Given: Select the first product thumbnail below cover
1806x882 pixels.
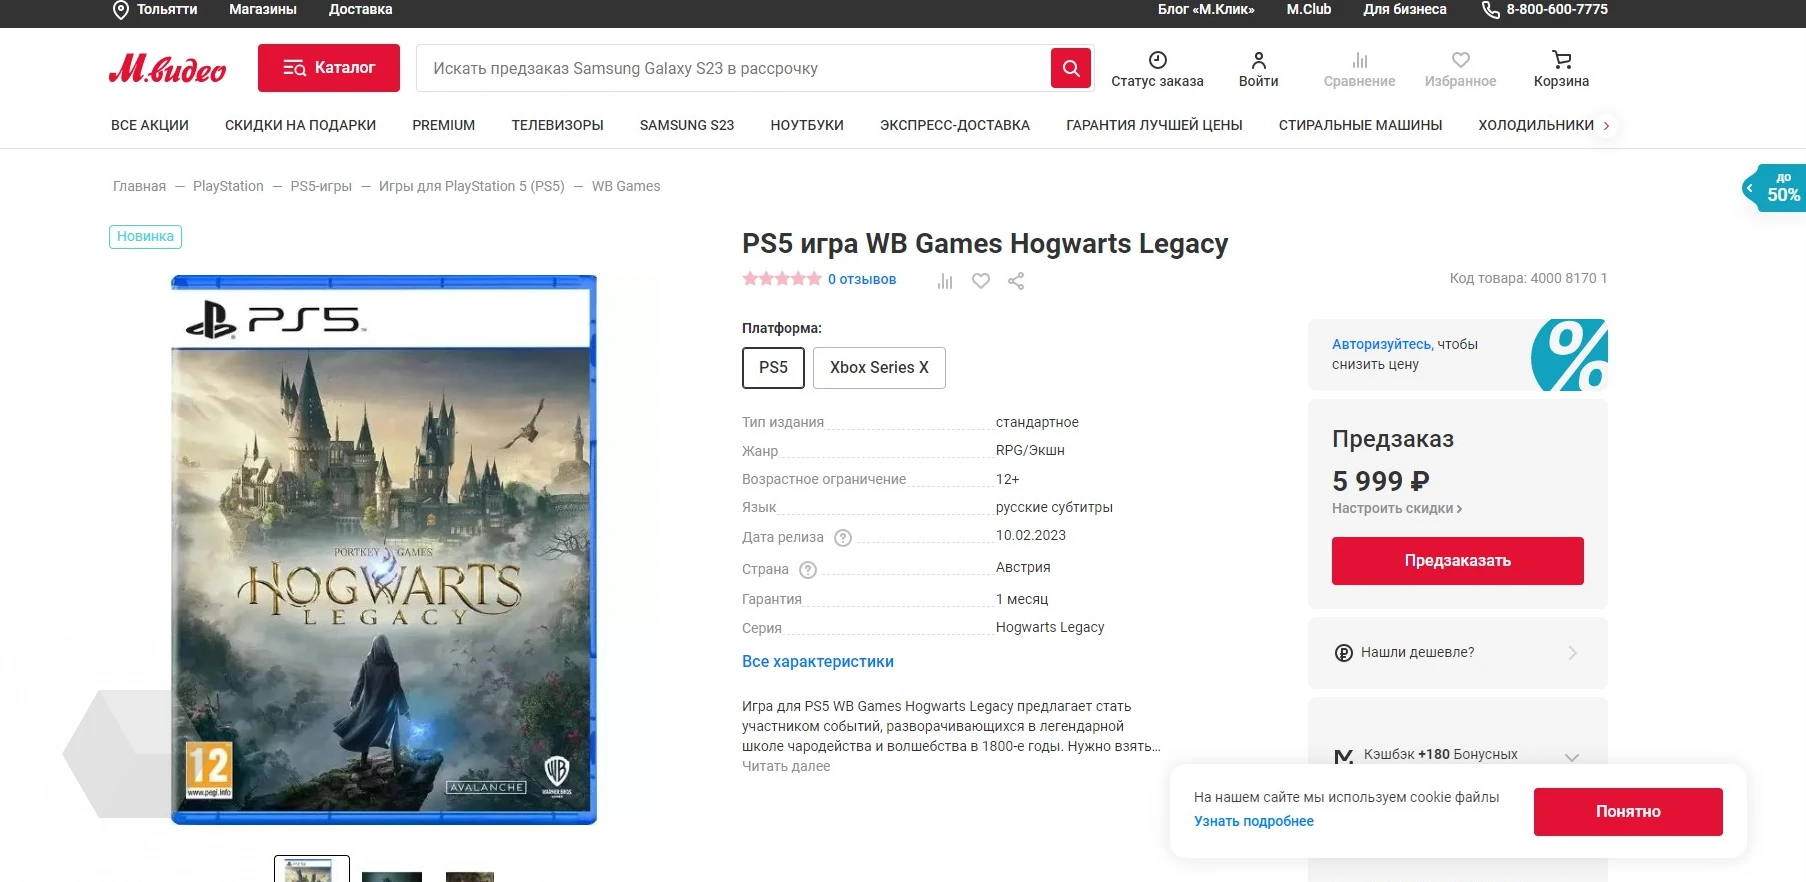Looking at the screenshot, I should pyautogui.click(x=312, y=869).
